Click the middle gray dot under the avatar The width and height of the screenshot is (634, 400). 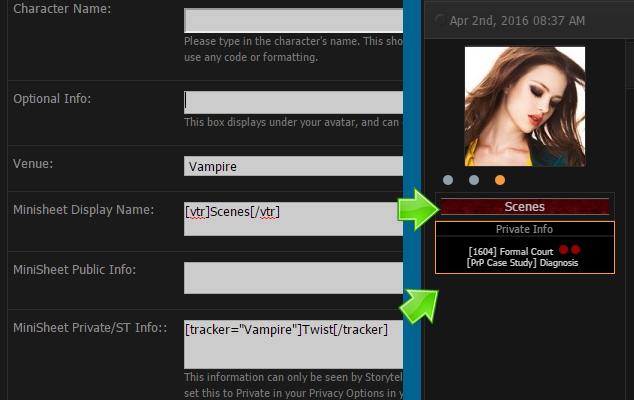tap(474, 180)
